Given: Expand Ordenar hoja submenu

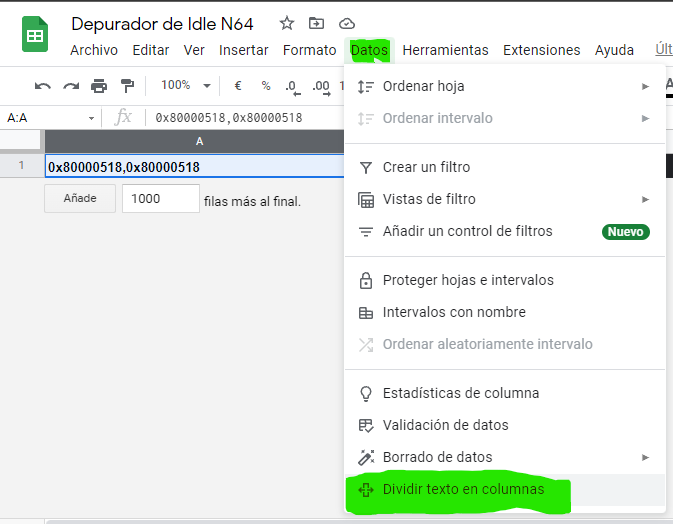Looking at the screenshot, I should tap(505, 86).
